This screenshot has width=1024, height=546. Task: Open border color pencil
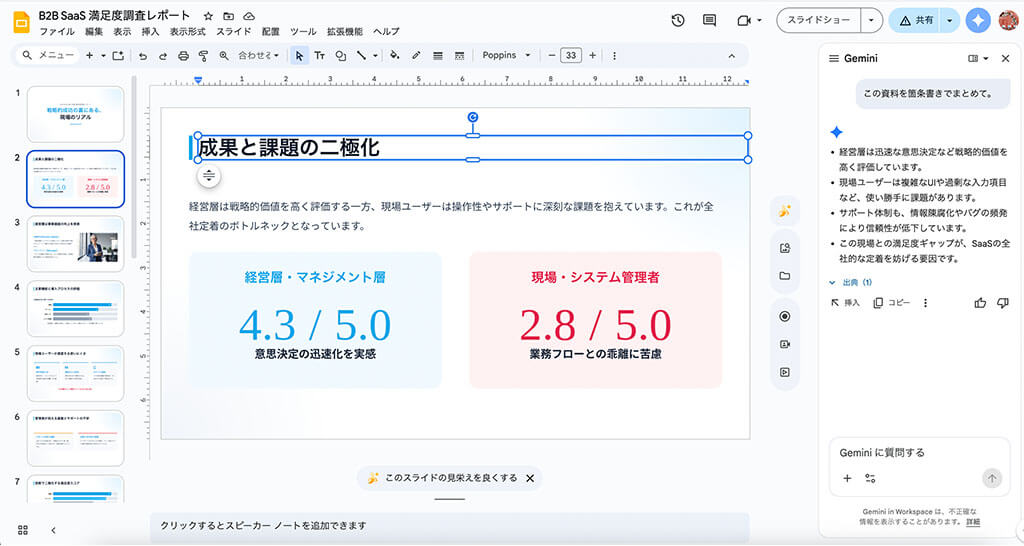[416, 56]
